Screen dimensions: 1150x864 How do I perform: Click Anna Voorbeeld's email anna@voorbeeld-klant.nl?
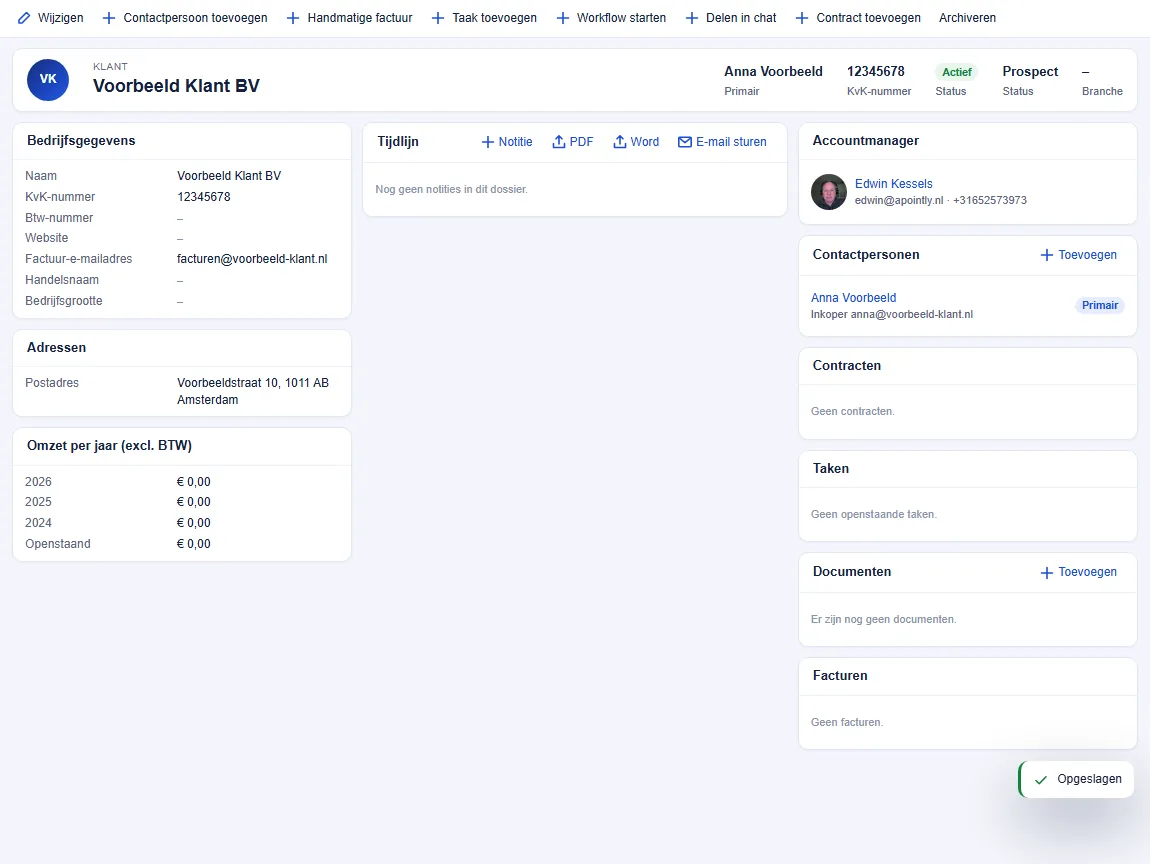[912, 314]
